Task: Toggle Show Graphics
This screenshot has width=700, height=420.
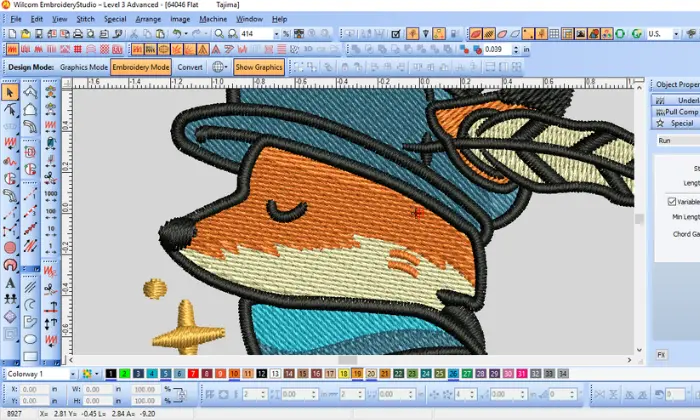Action: click(259, 67)
